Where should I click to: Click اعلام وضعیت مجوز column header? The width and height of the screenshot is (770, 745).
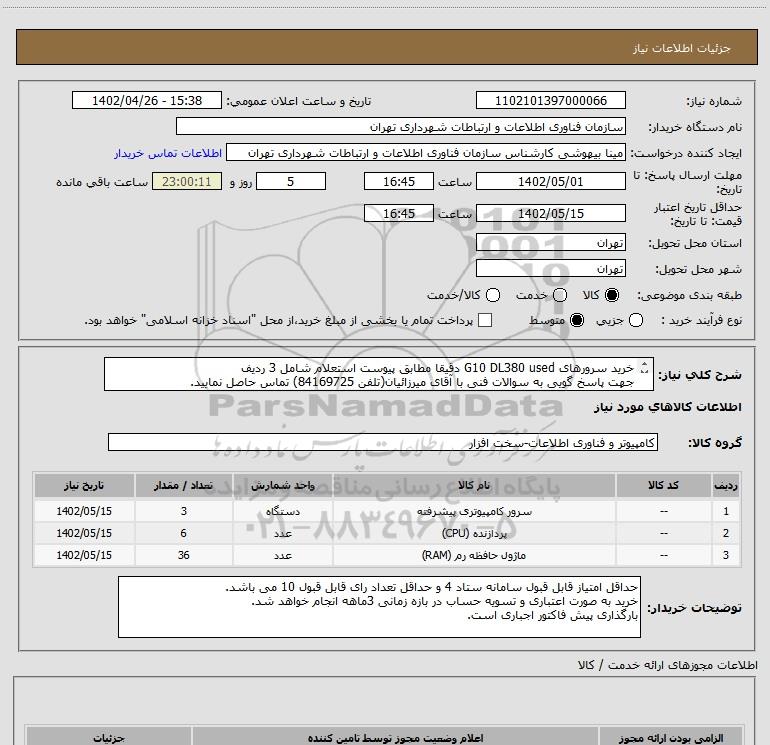[395, 738]
